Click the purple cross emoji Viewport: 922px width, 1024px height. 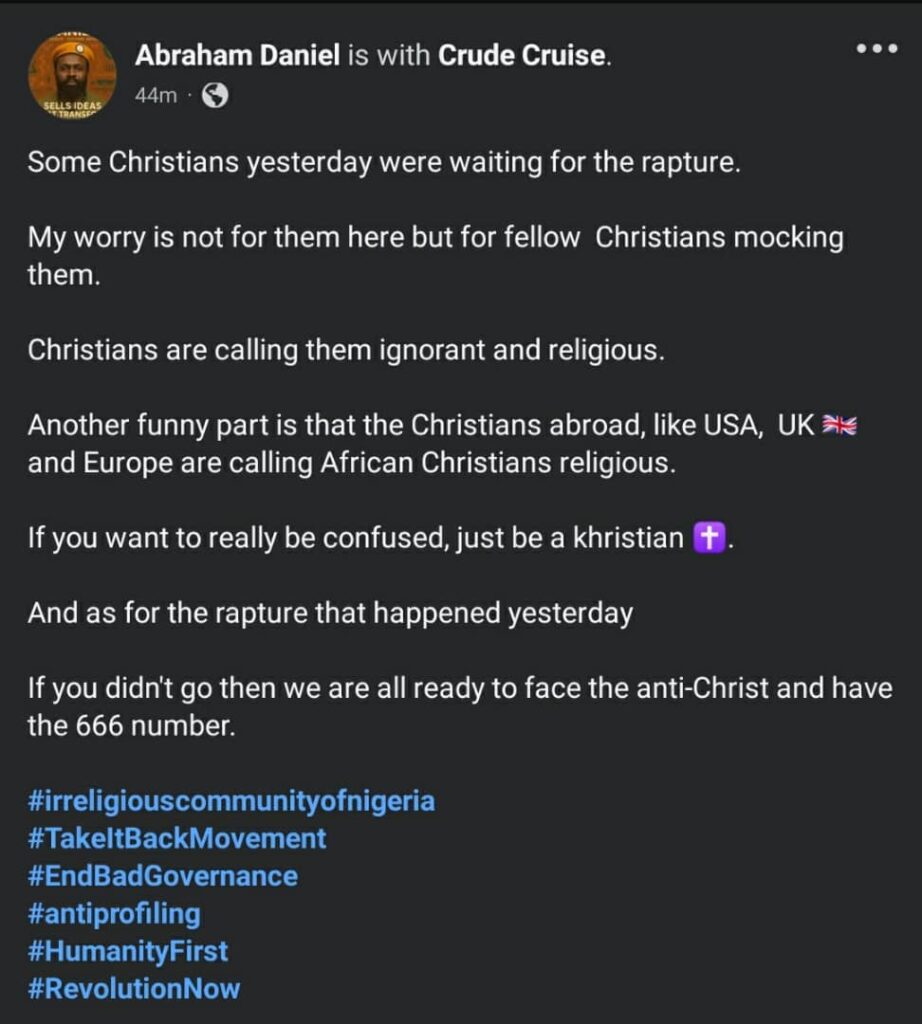(x=707, y=539)
